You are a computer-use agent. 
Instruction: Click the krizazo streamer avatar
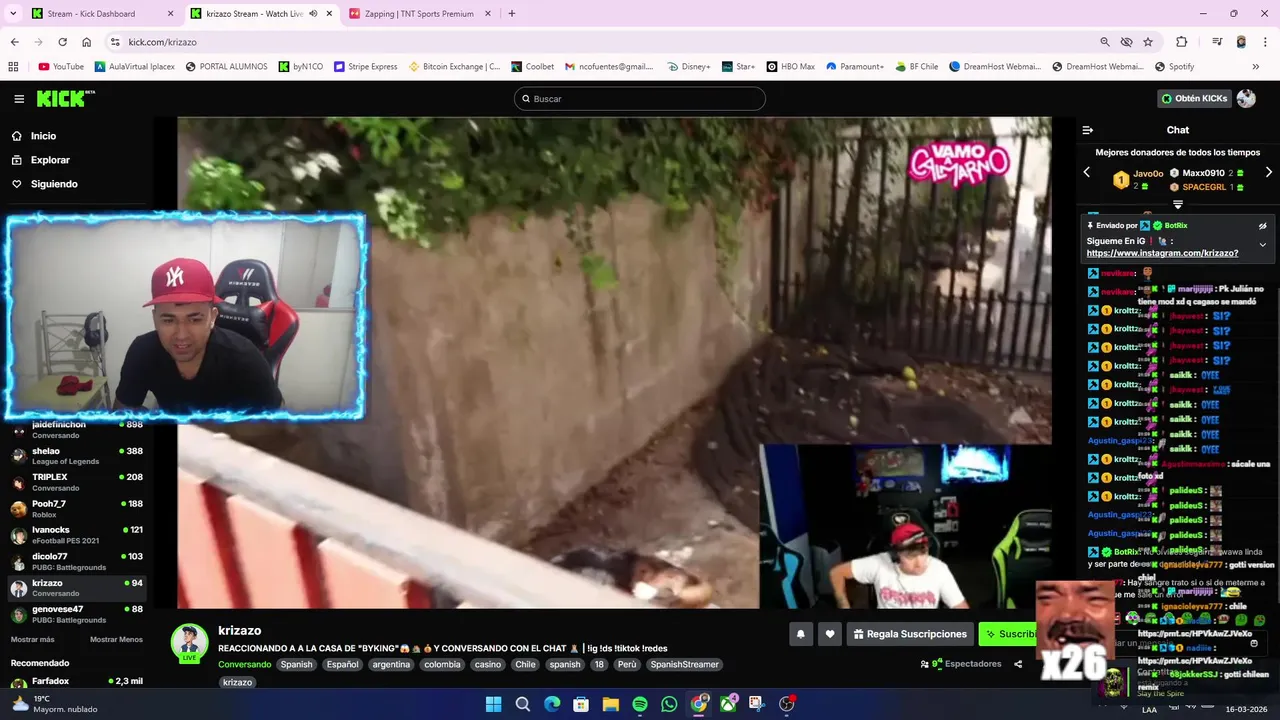click(189, 642)
